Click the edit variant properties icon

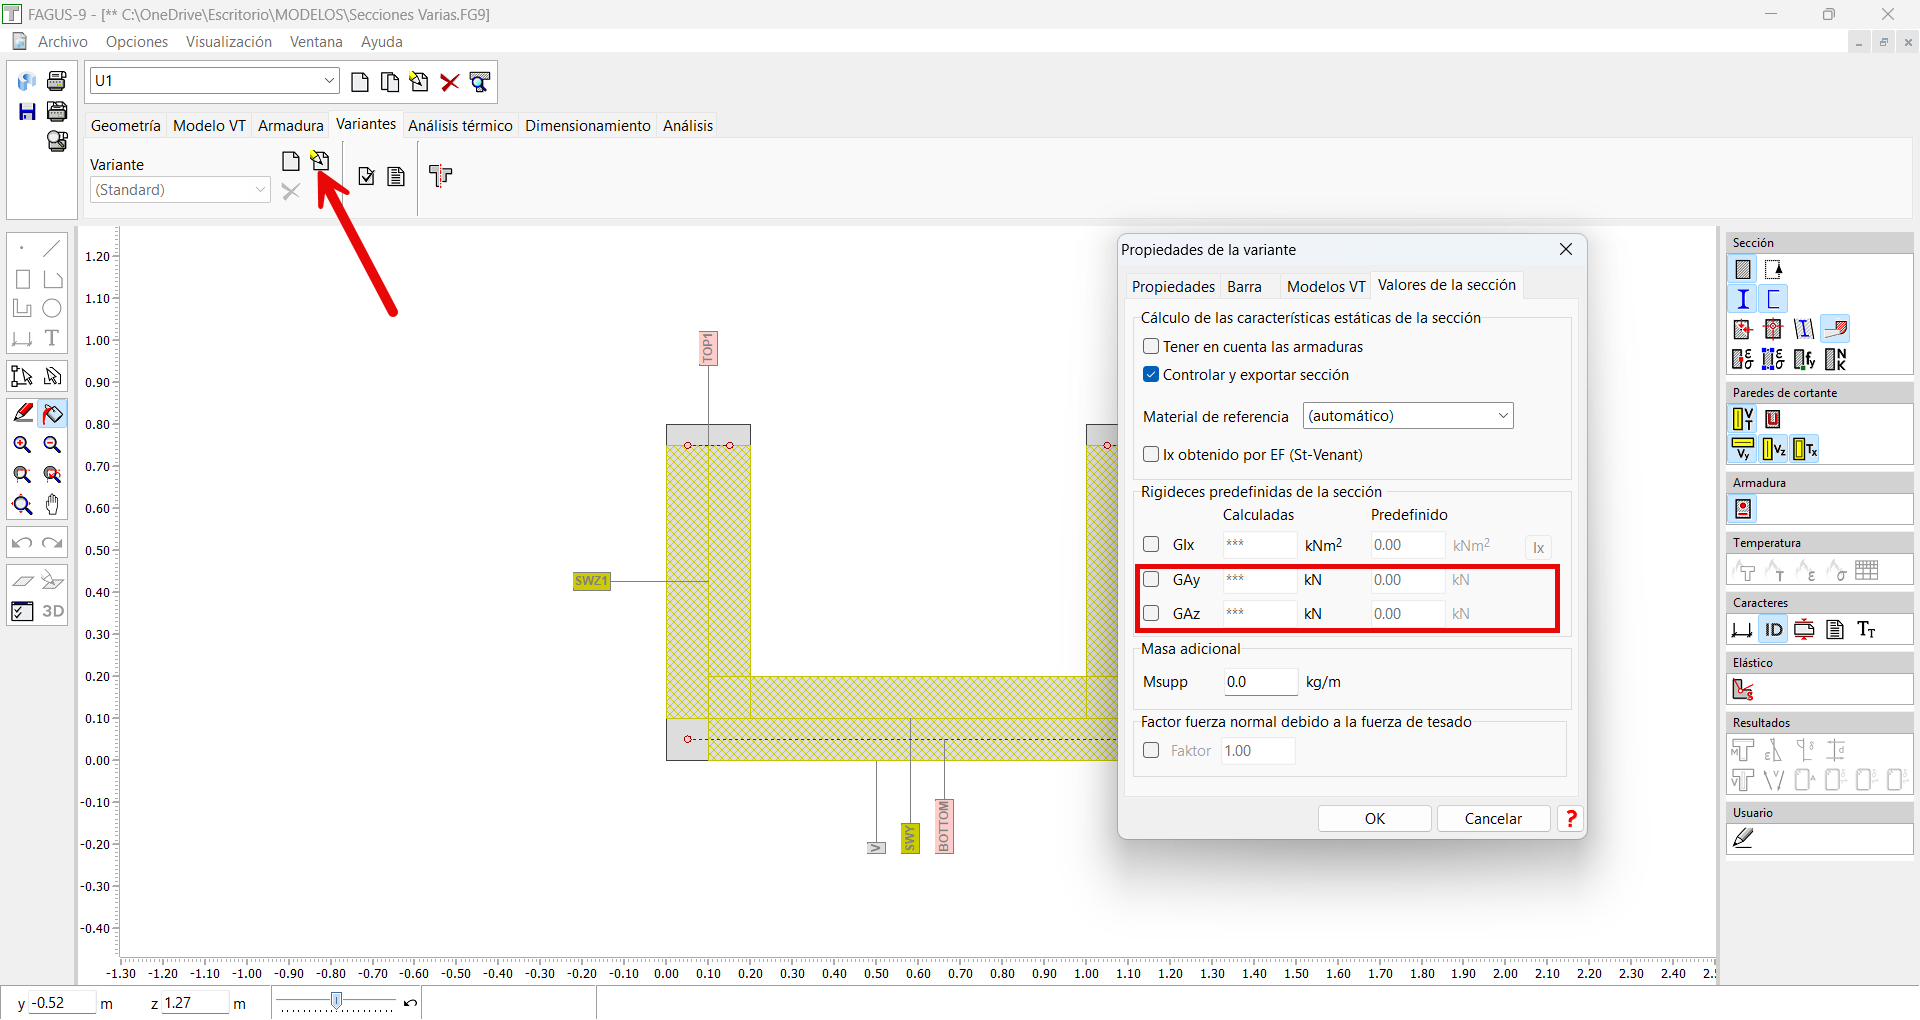[320, 161]
